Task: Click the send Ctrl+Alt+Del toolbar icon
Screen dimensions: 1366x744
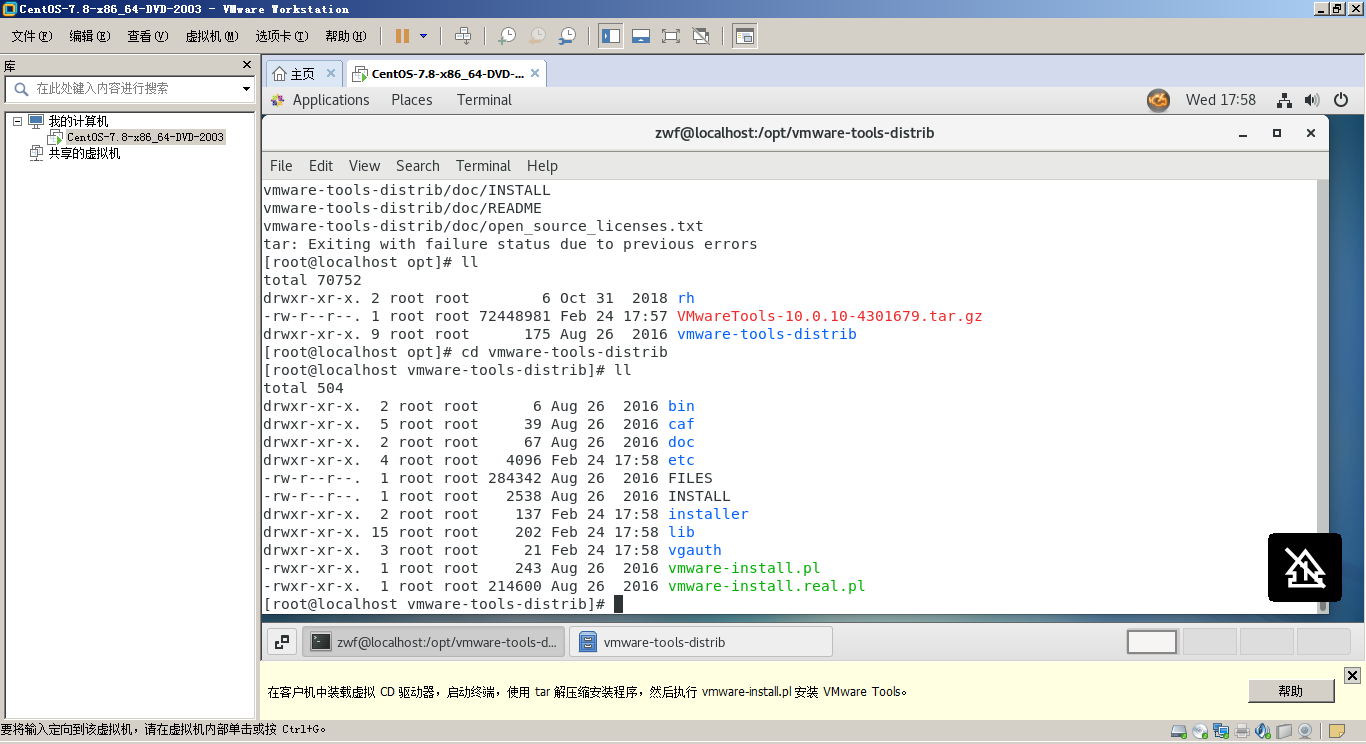Action: (463, 36)
